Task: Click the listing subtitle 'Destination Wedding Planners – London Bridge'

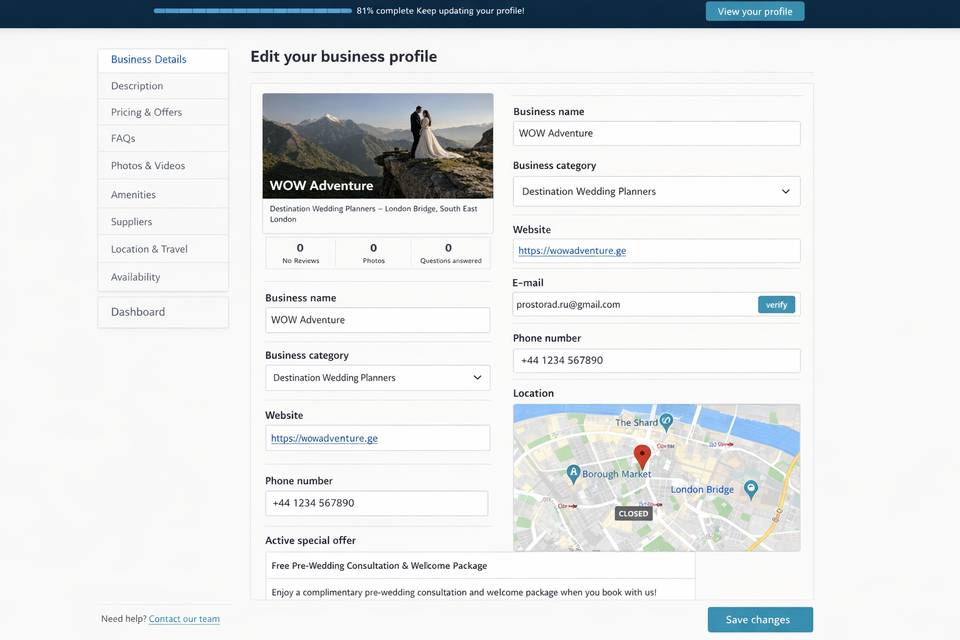Action: click(x=373, y=214)
